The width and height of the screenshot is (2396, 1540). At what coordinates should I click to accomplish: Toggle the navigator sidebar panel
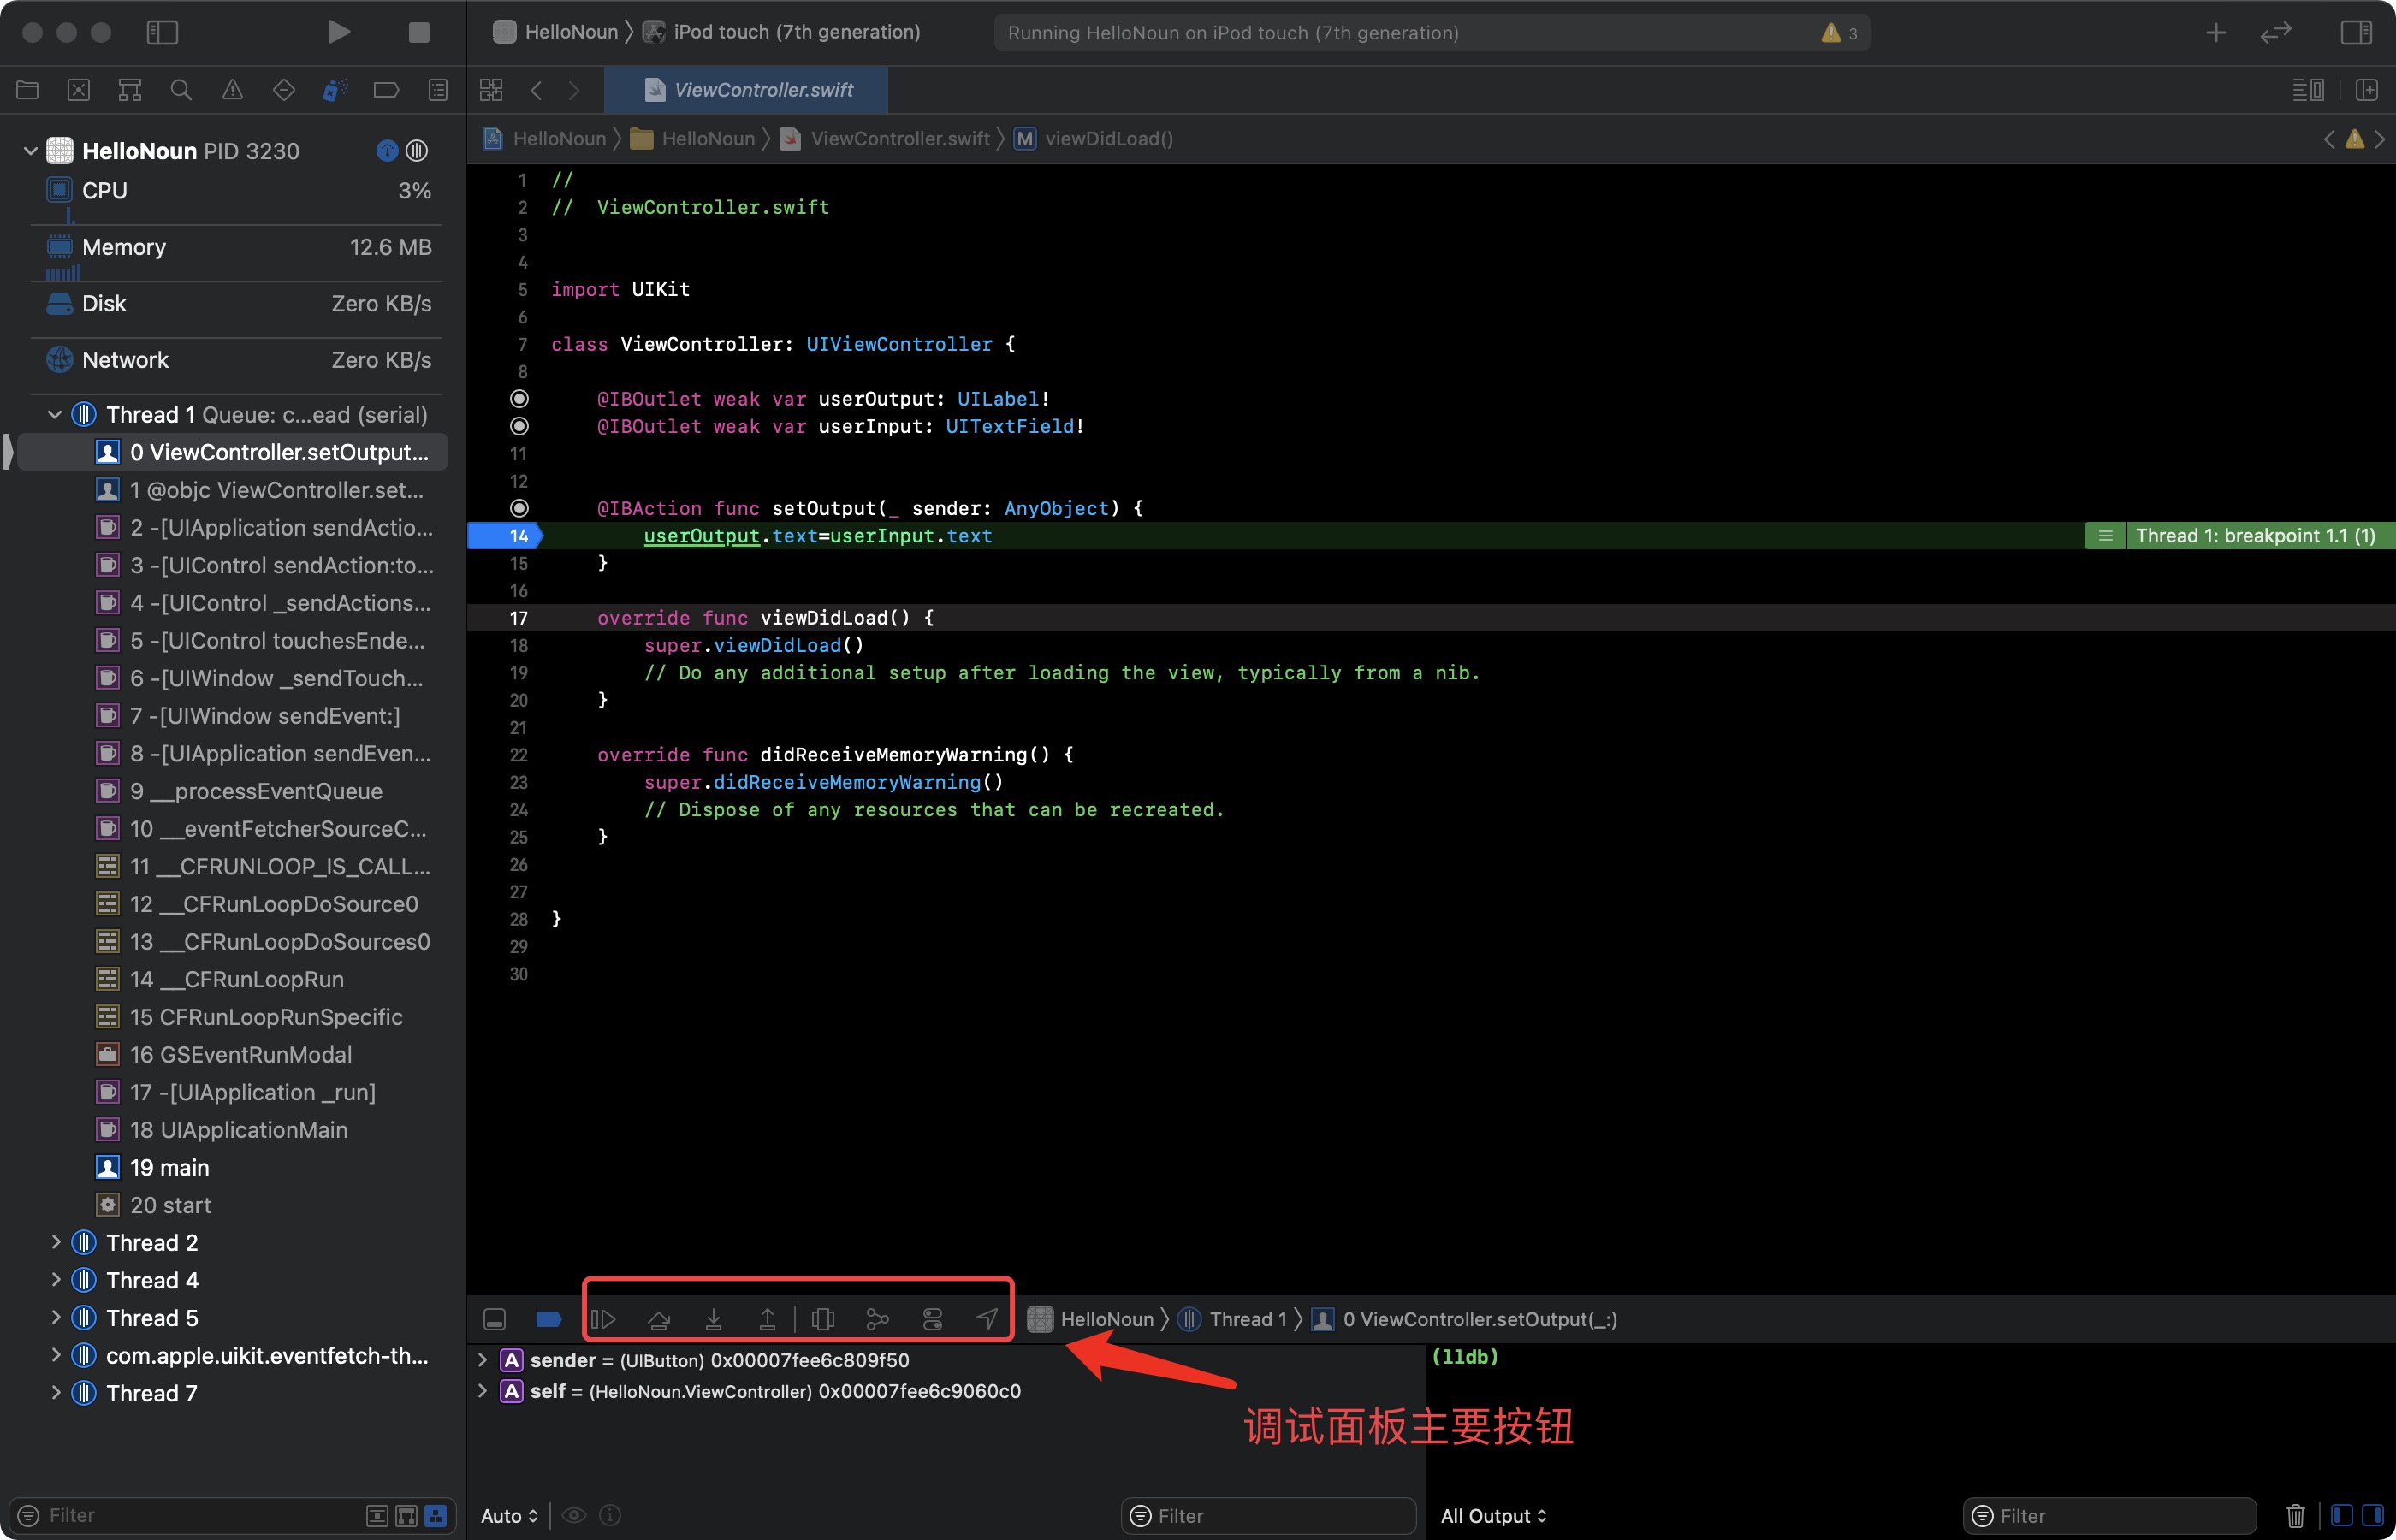coord(162,32)
